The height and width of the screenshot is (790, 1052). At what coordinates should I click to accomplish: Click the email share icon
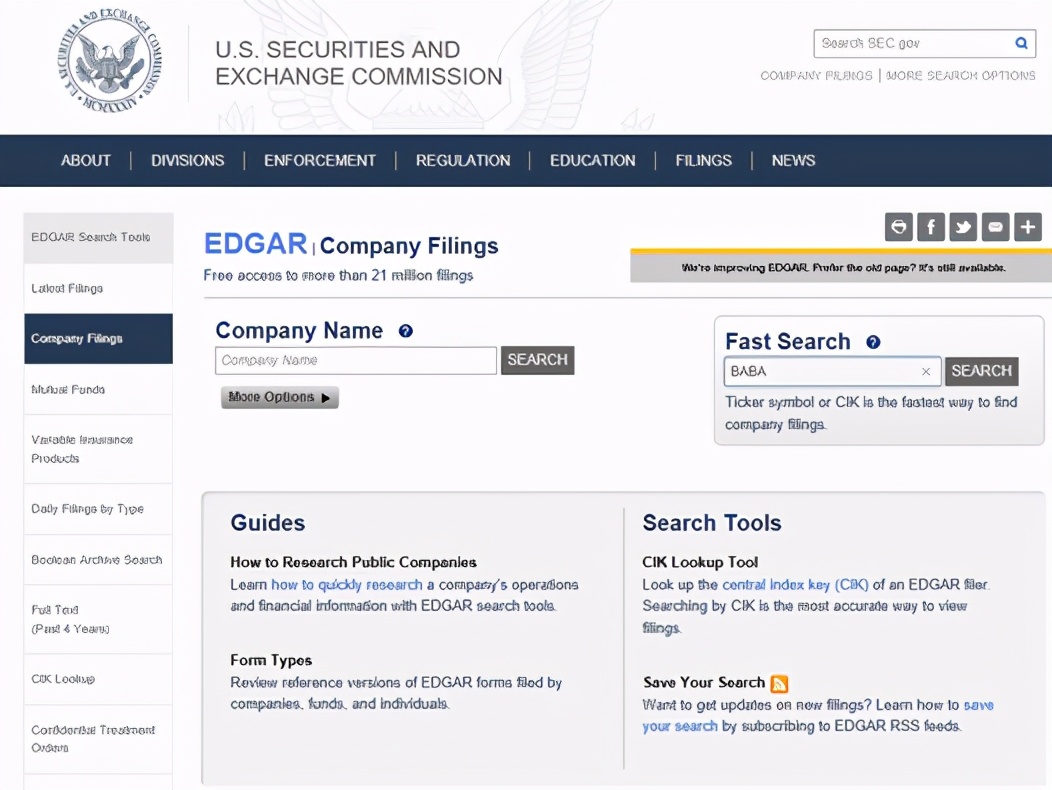pyautogui.click(x=995, y=227)
